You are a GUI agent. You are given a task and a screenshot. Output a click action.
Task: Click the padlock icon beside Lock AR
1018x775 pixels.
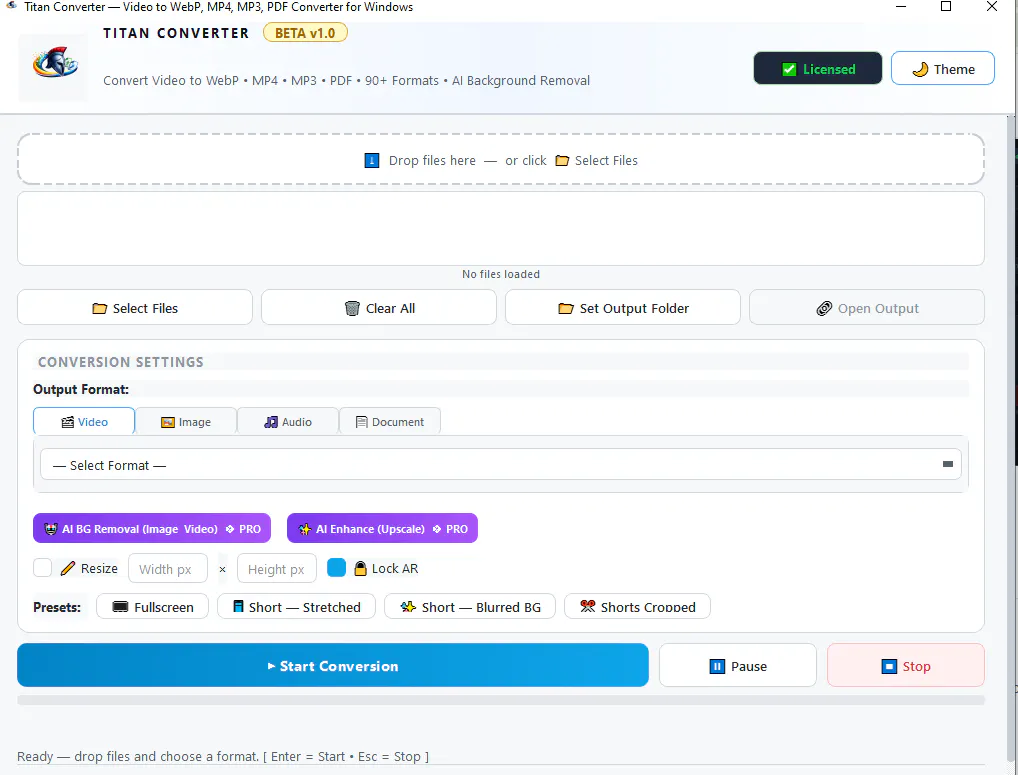[x=360, y=569]
